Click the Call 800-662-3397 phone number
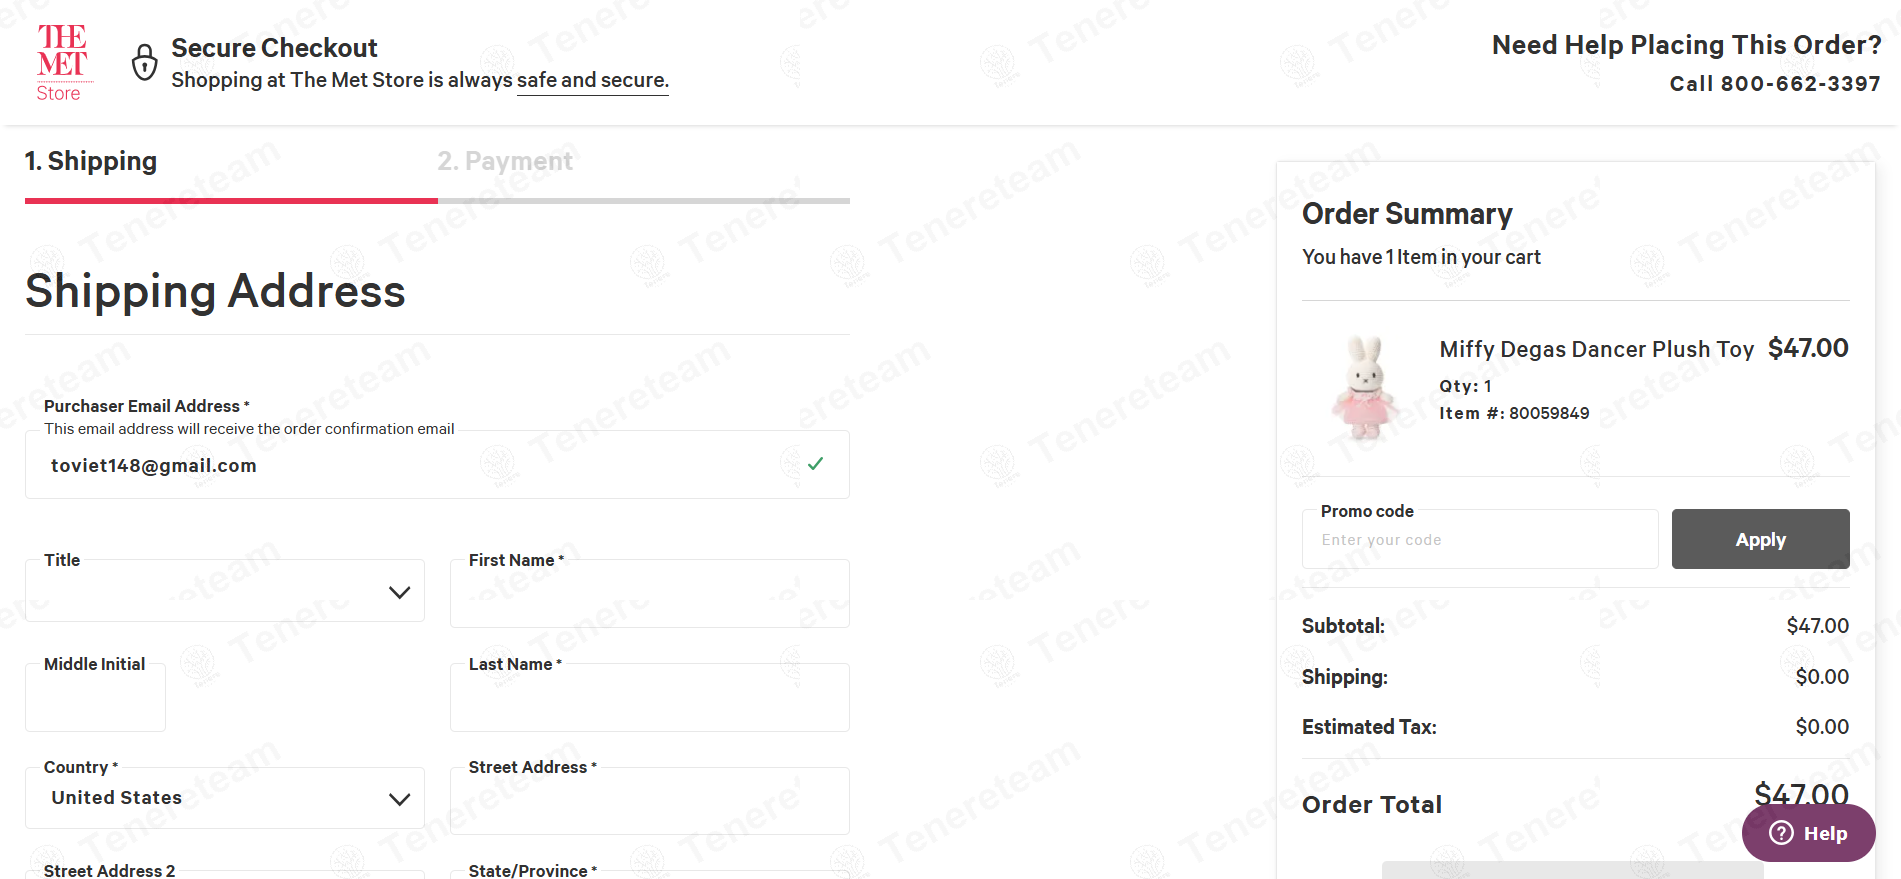 click(x=1774, y=84)
